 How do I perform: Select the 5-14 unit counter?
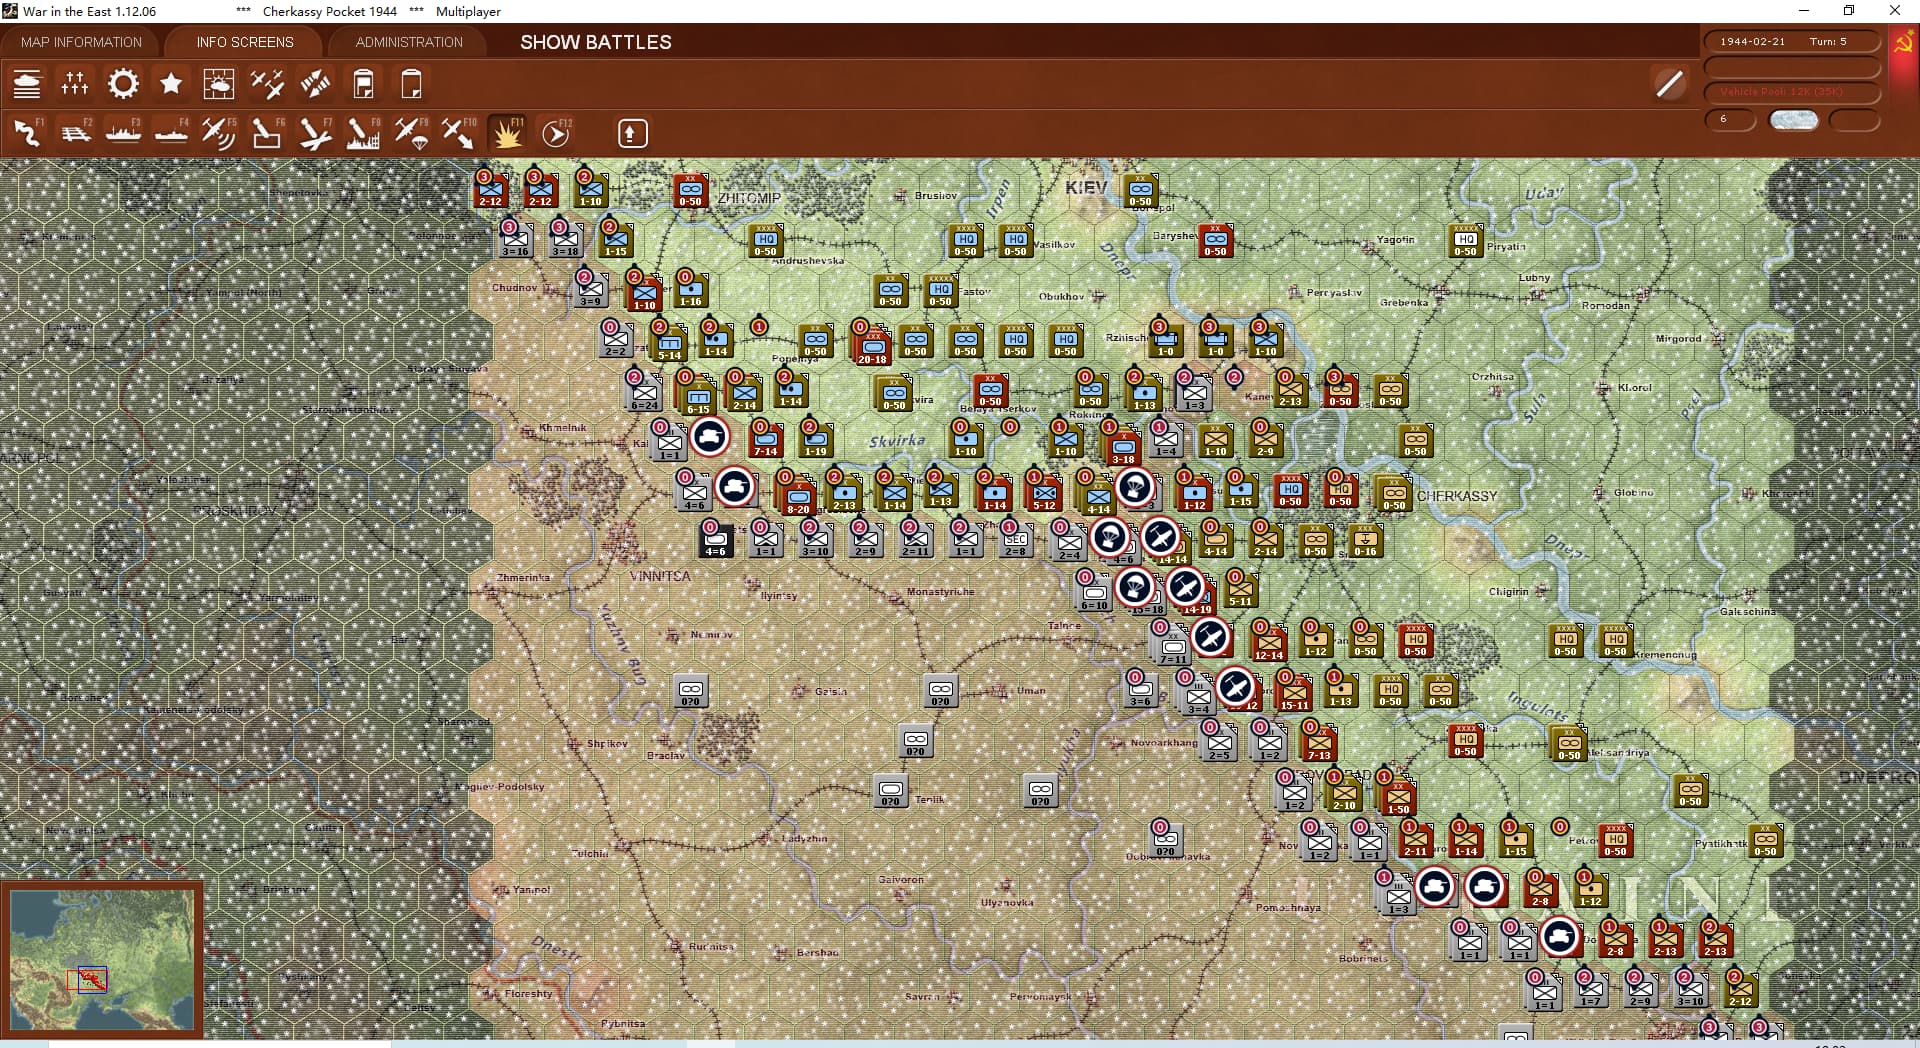click(670, 343)
